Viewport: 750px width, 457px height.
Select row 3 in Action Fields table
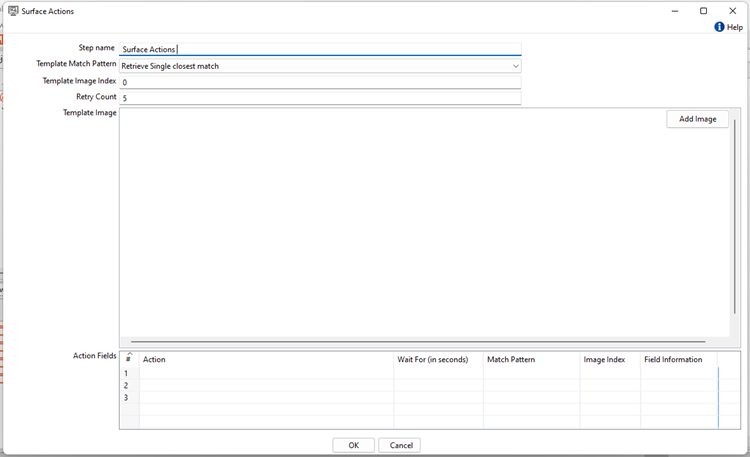pos(127,397)
